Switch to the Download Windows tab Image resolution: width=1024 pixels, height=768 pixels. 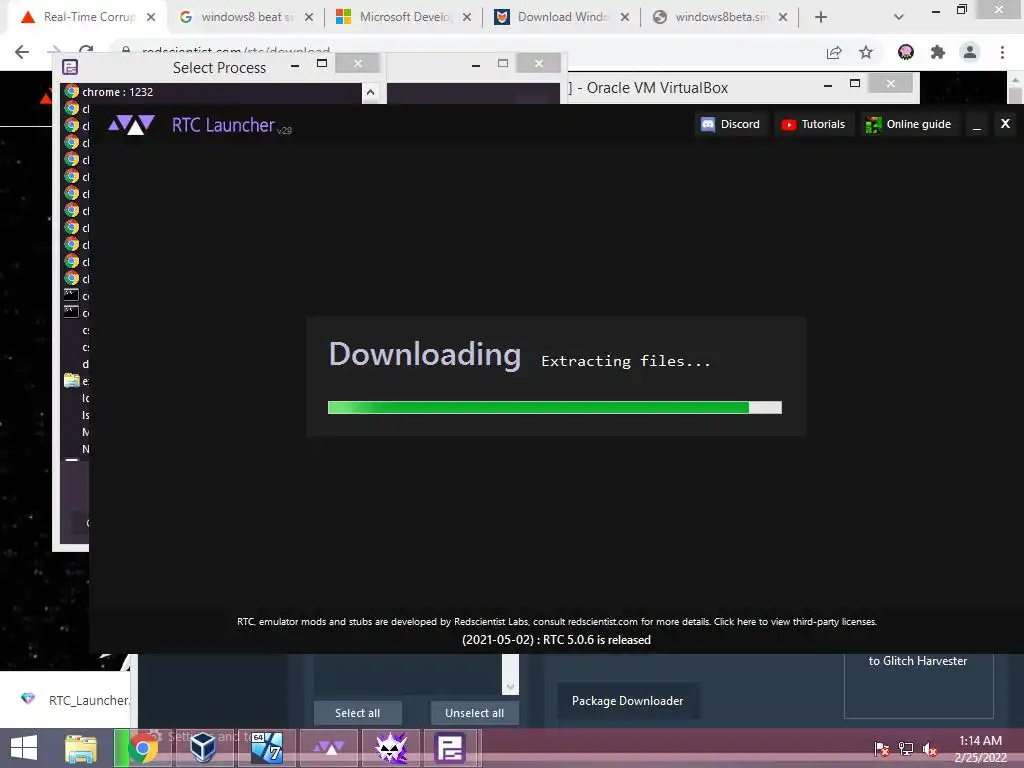[x=561, y=17]
